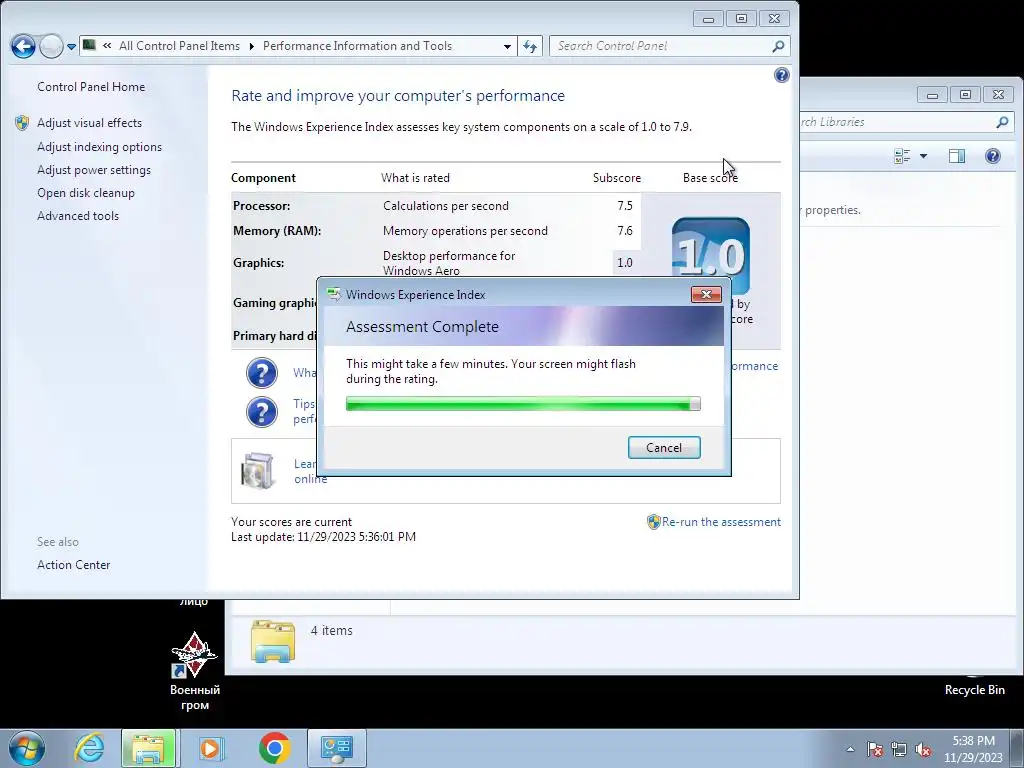Launch Windows Media Player from the taskbar

pos(210,748)
